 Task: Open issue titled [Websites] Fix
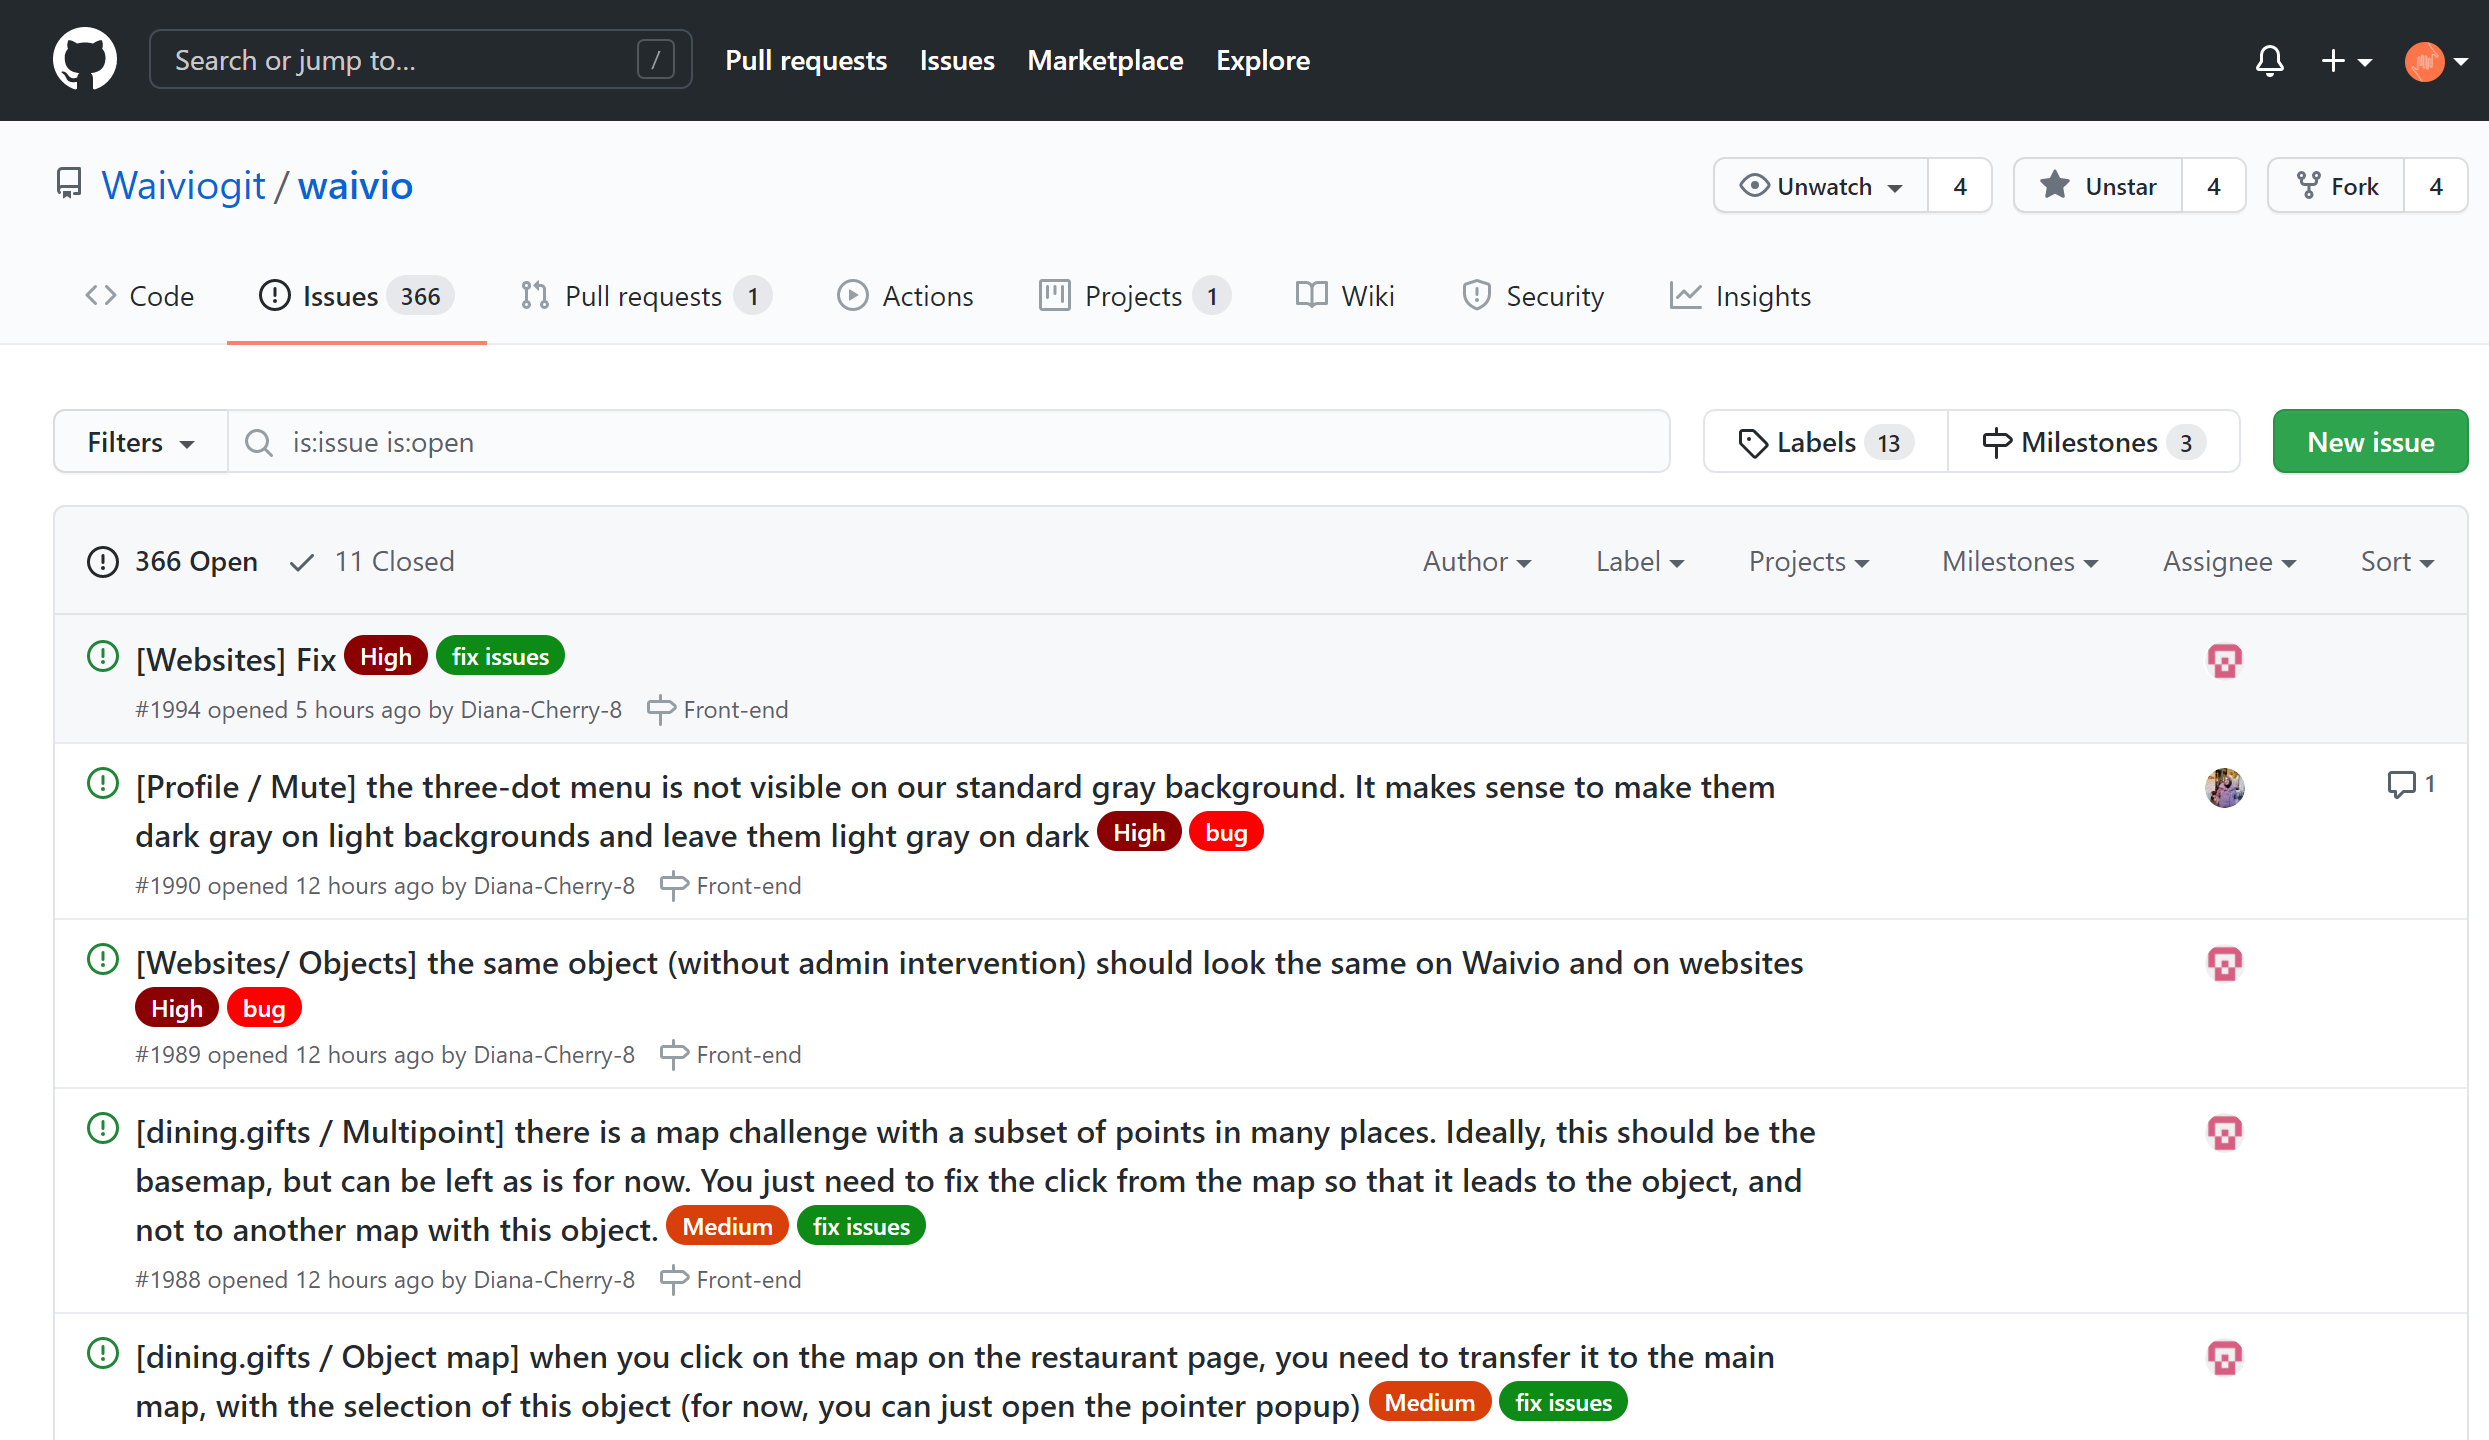236,660
